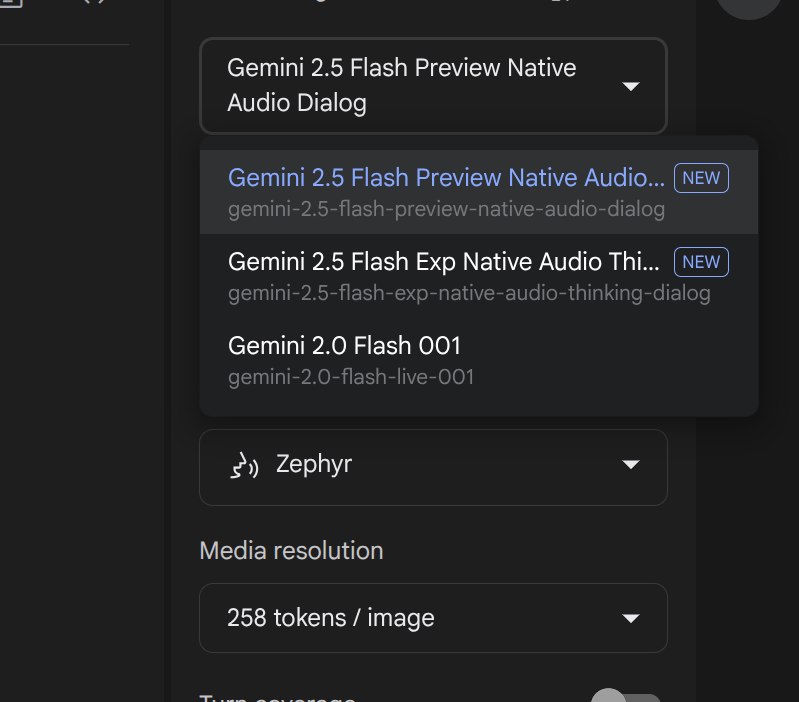
Task: Click the gemini-2.5-flash-preview-native-audio-dialog ID text
Action: coord(446,210)
